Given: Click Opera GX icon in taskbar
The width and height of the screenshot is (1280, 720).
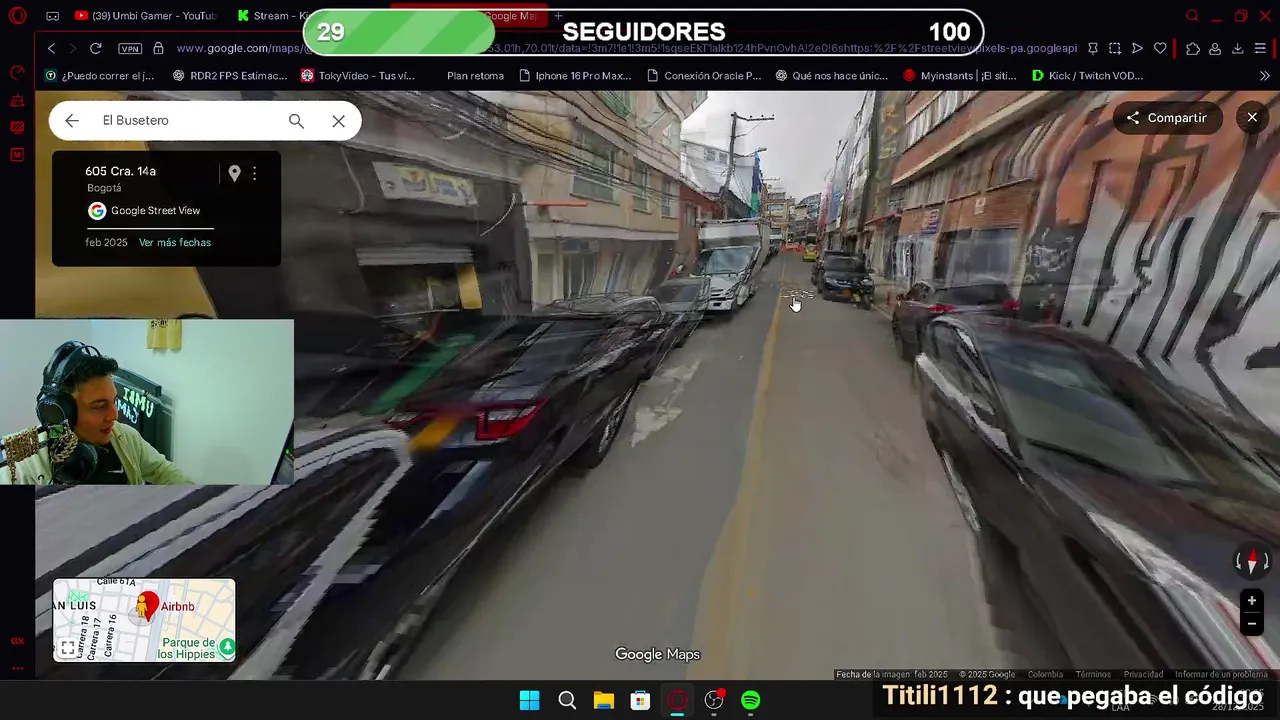Looking at the screenshot, I should pyautogui.click(x=677, y=700).
